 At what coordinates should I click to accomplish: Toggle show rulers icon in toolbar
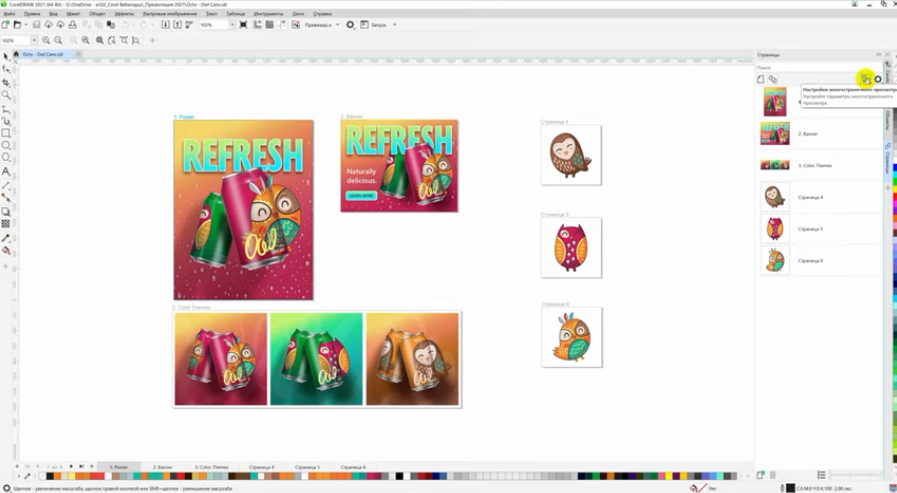(257, 25)
